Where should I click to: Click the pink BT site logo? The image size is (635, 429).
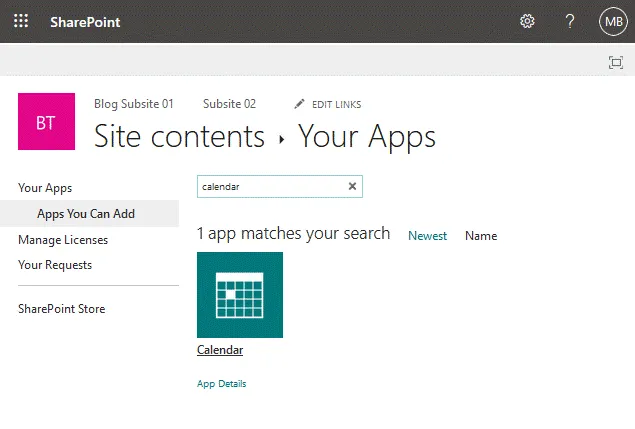(x=46, y=121)
